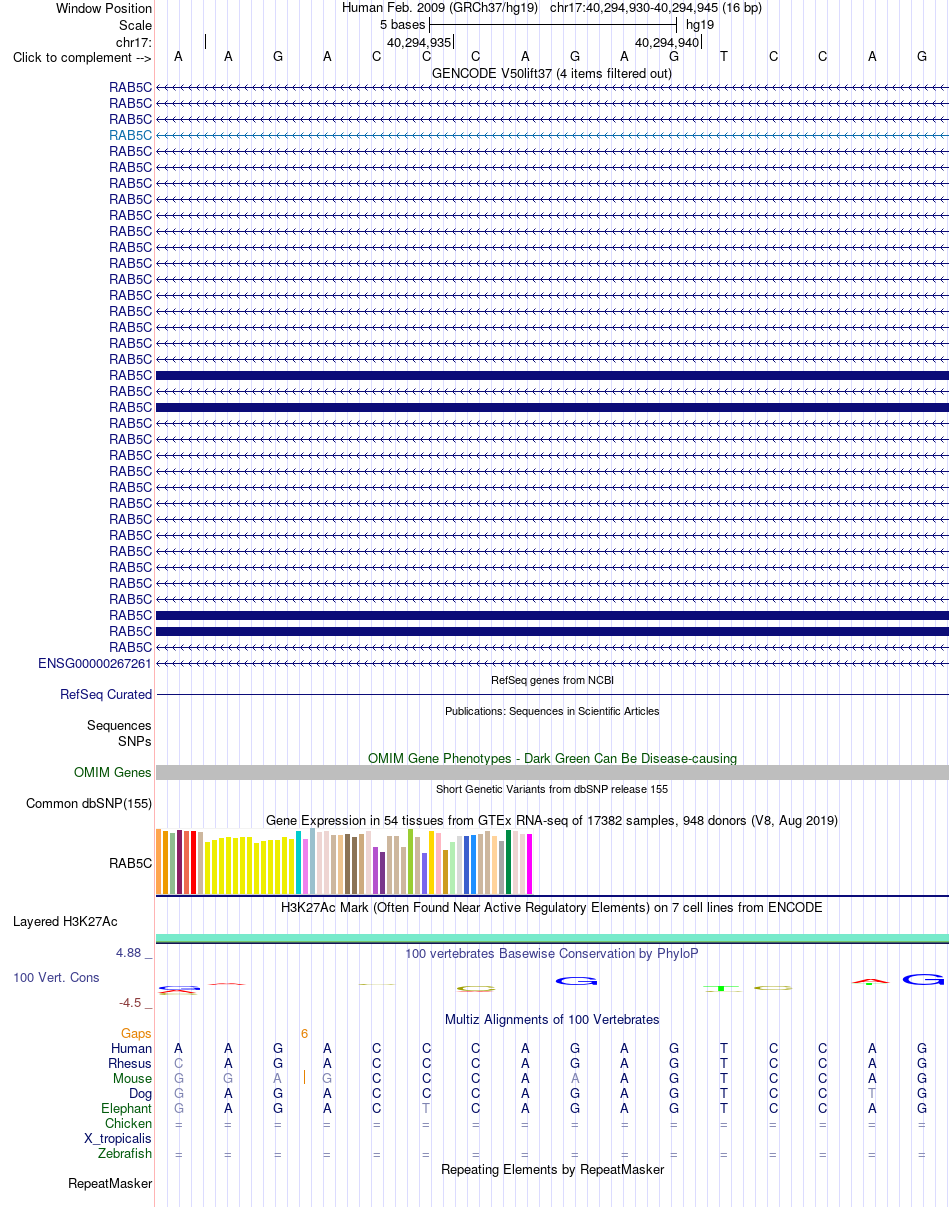The height and width of the screenshot is (1207, 950).
Task: Click the '5 bases' scale bar text
Action: coord(402,24)
